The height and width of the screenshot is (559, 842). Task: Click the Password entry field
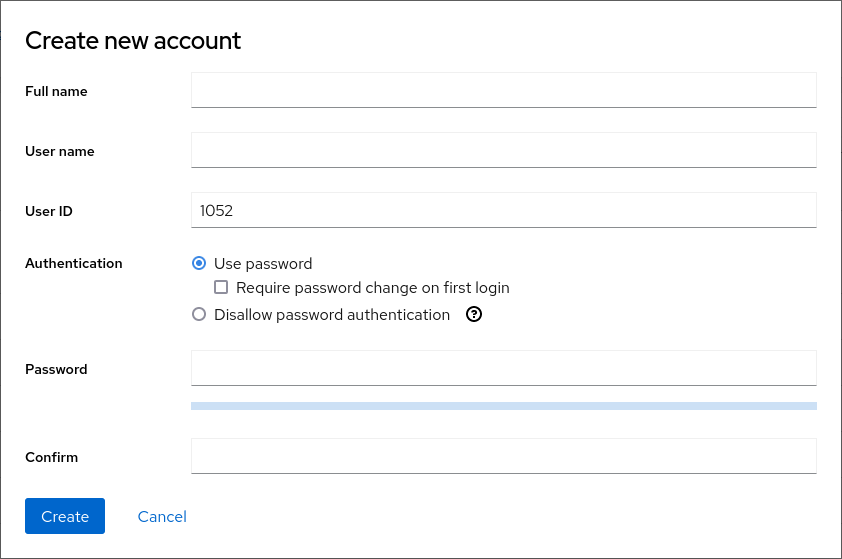pyautogui.click(x=503, y=368)
